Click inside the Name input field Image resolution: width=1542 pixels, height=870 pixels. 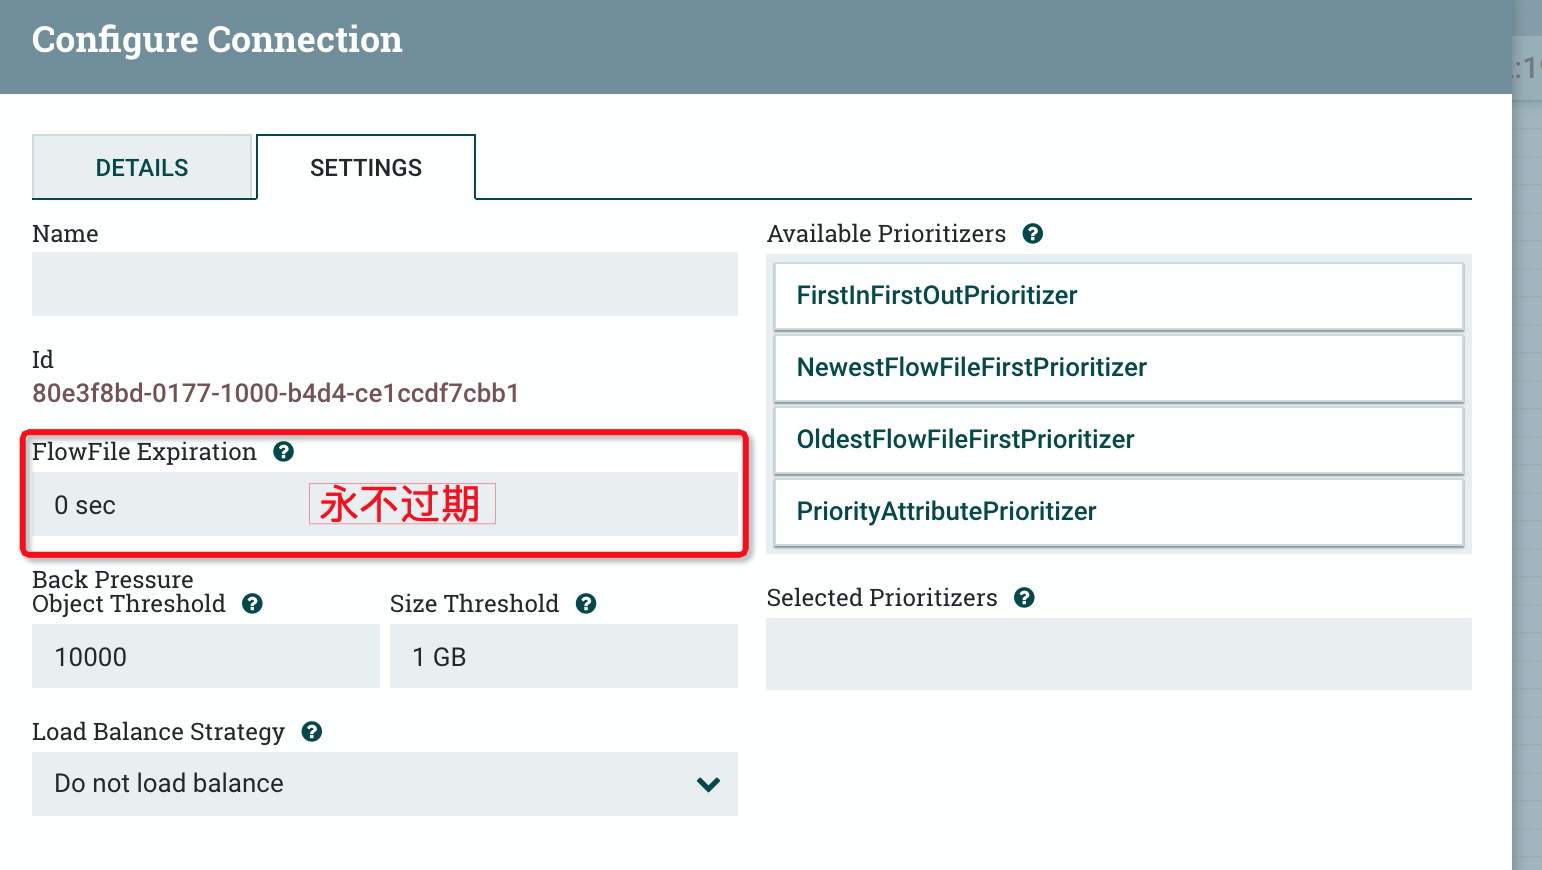pos(385,284)
